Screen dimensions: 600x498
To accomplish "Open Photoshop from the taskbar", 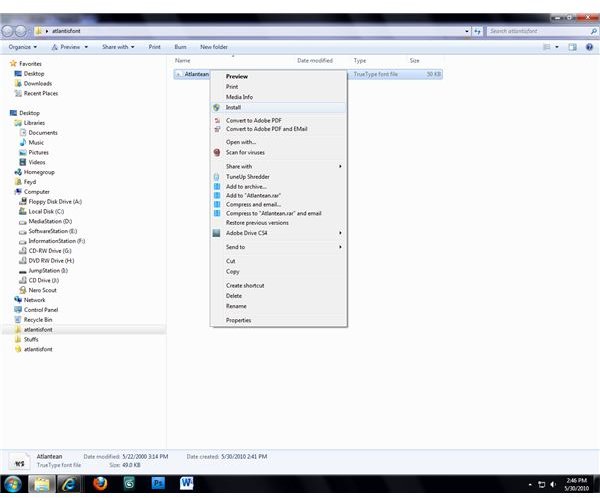I will [158, 484].
